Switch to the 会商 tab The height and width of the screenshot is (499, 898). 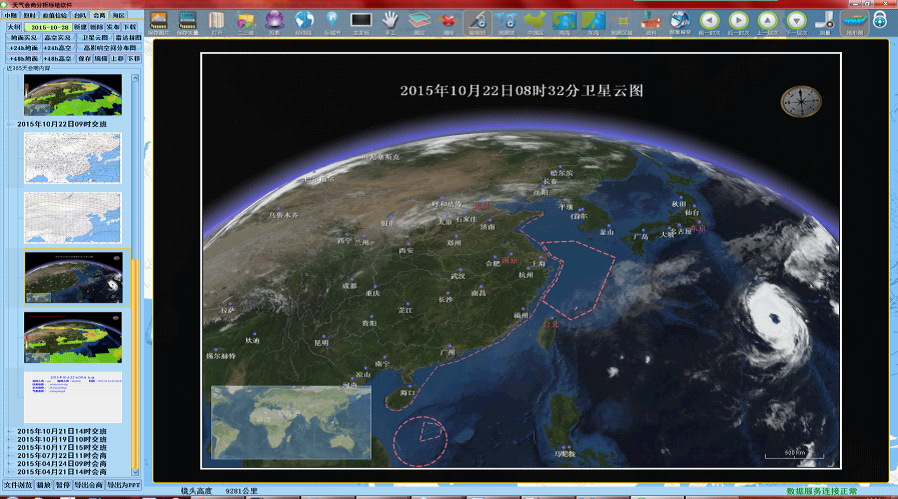[x=99, y=15]
